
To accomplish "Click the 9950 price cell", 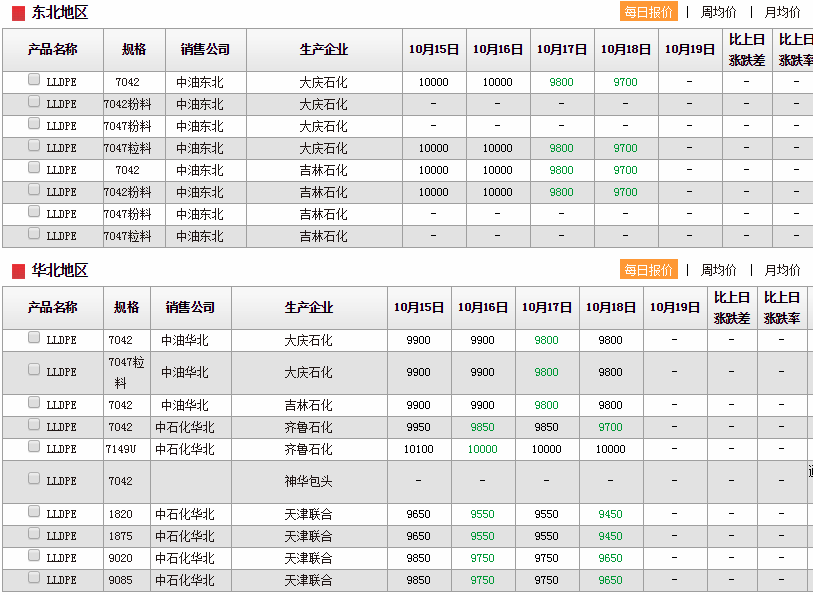I will point(418,428).
